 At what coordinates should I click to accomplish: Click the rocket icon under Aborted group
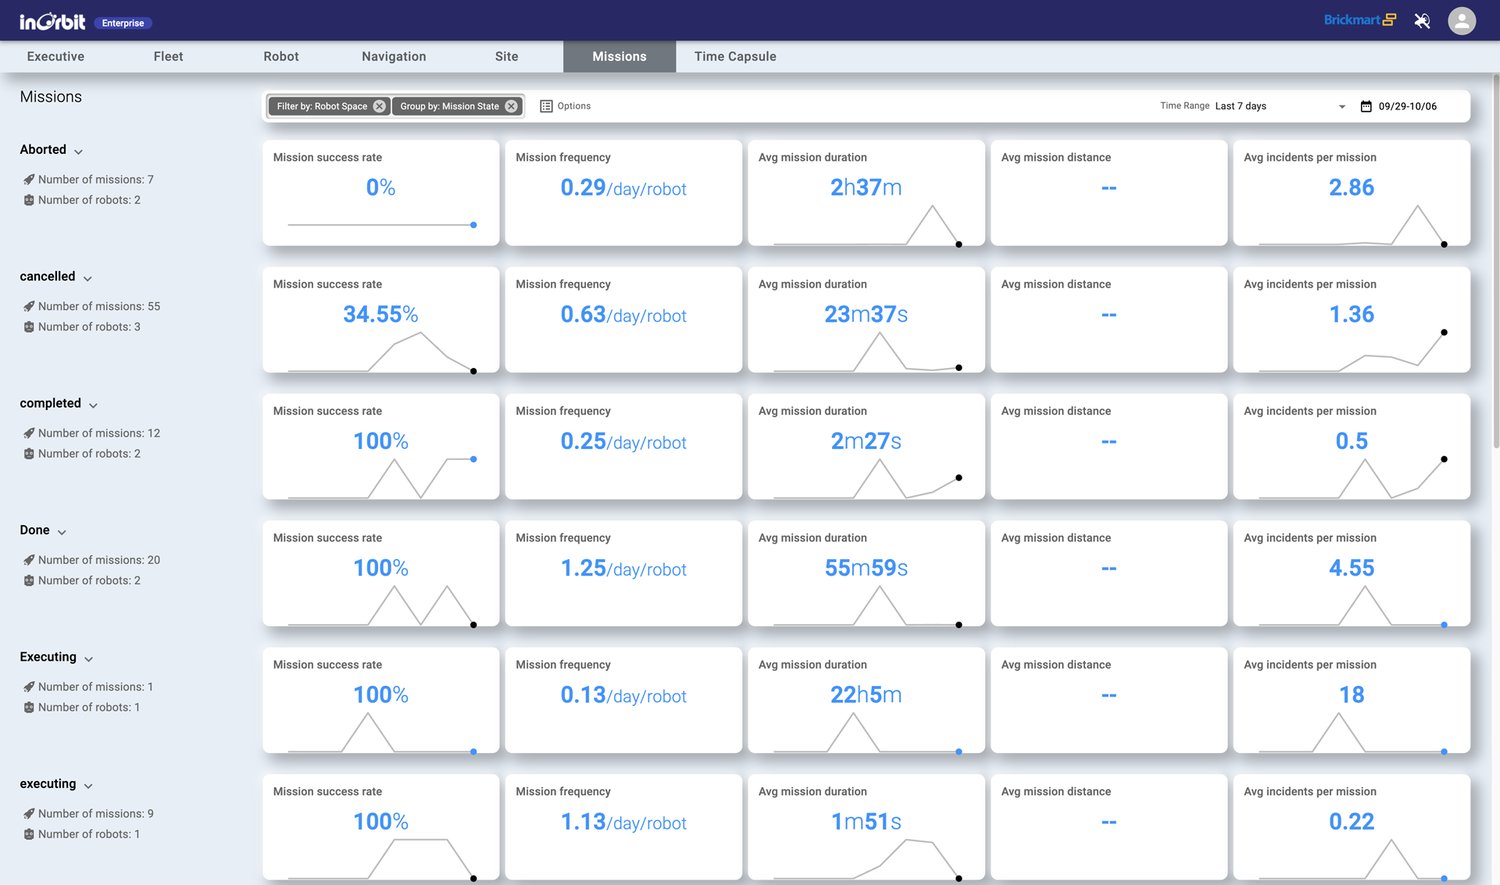29,180
